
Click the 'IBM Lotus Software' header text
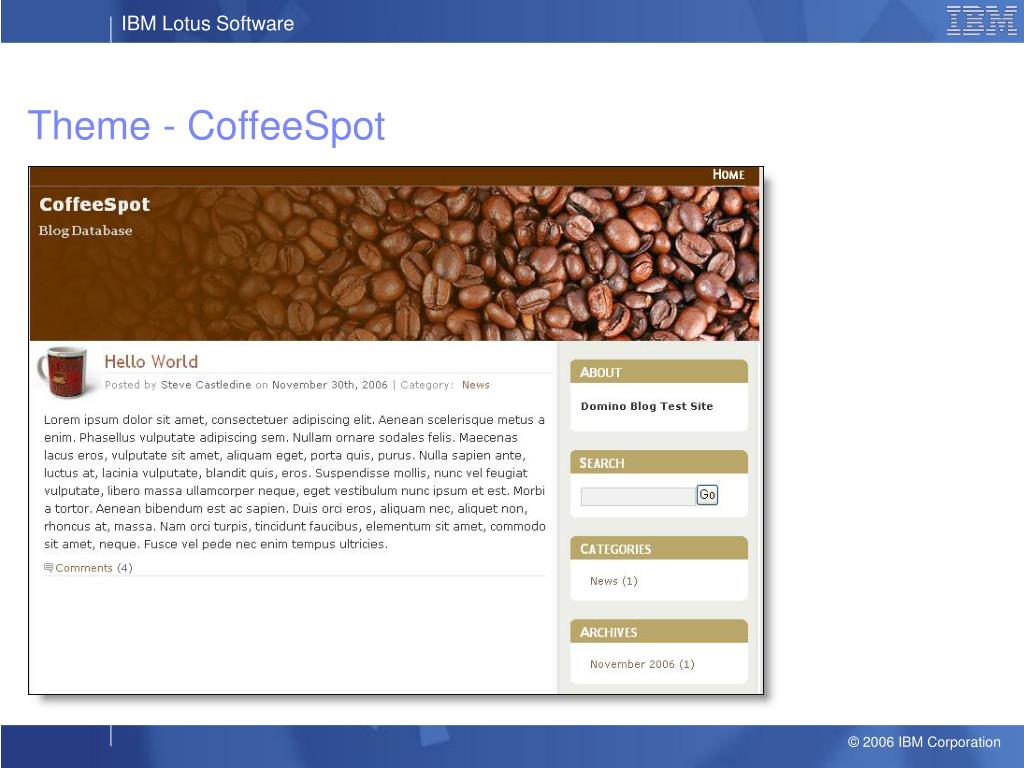point(208,24)
